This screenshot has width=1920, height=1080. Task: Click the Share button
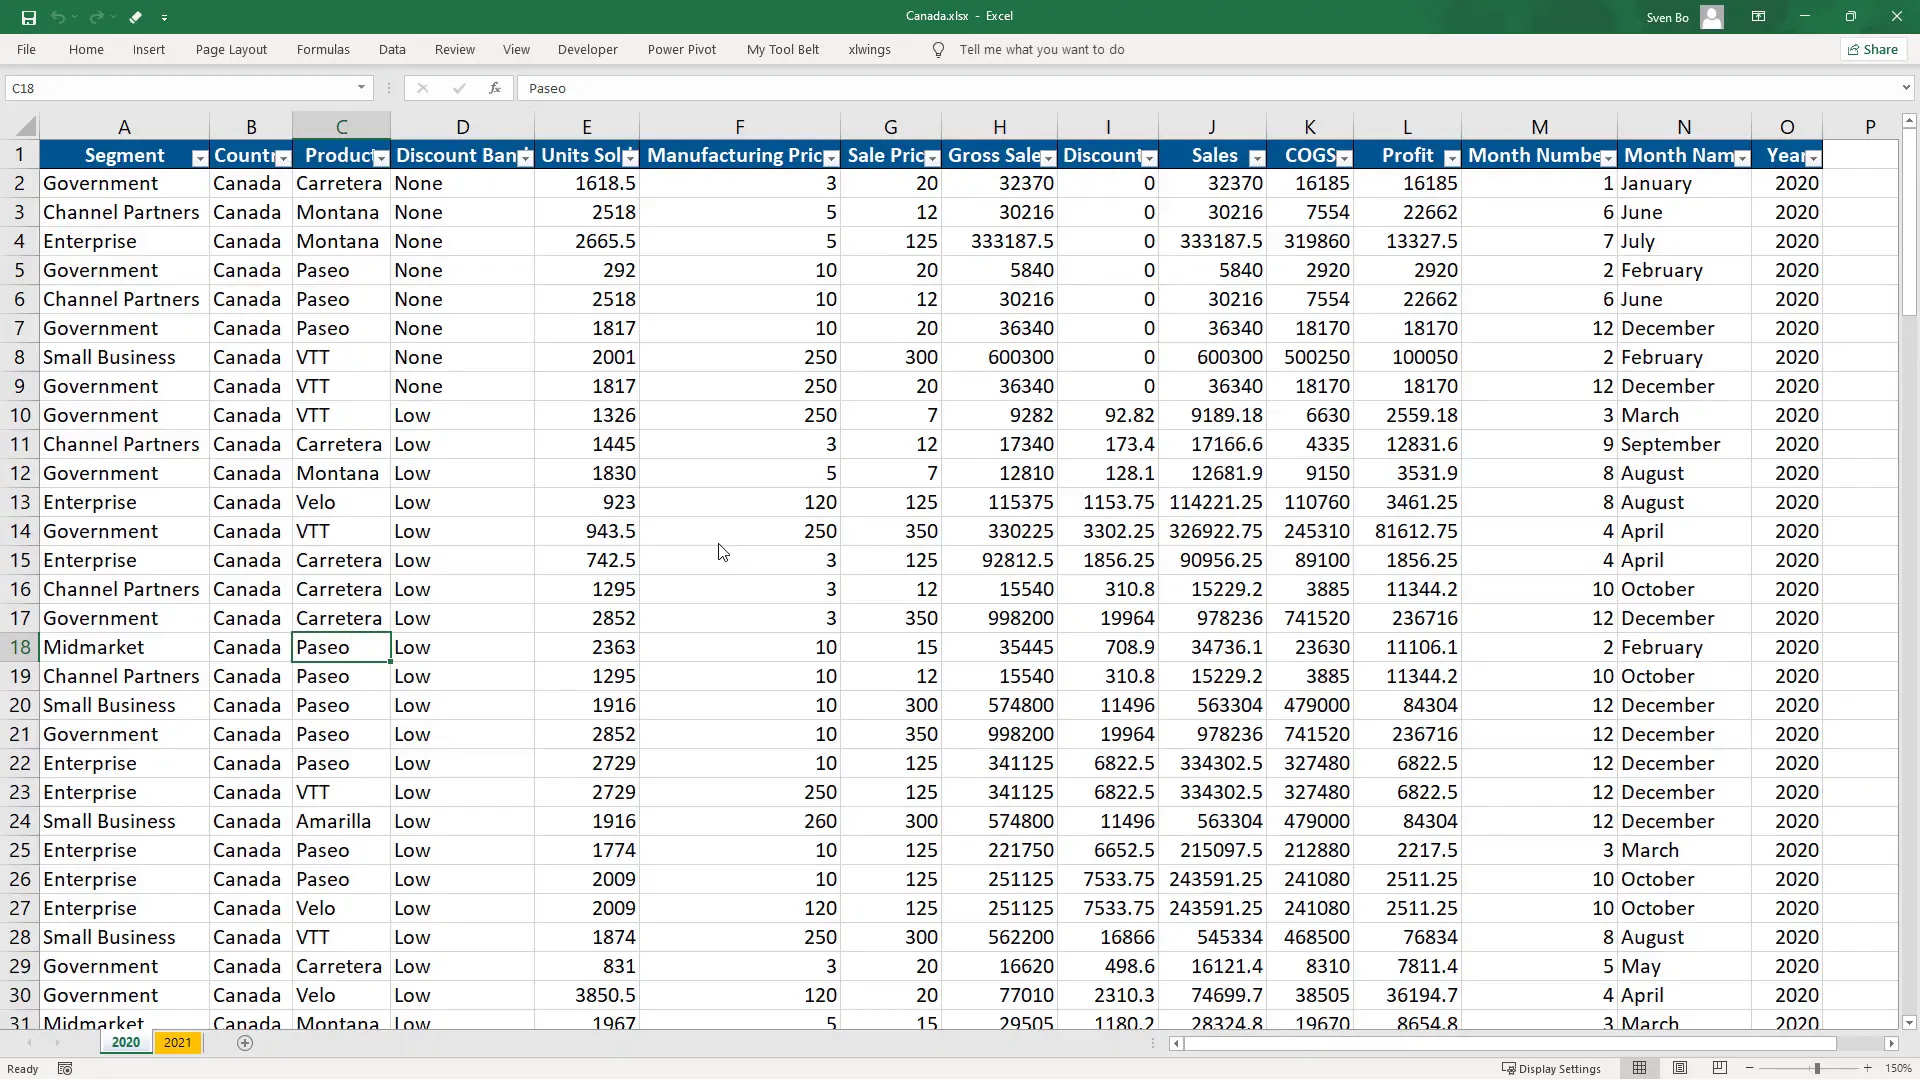coord(1872,49)
